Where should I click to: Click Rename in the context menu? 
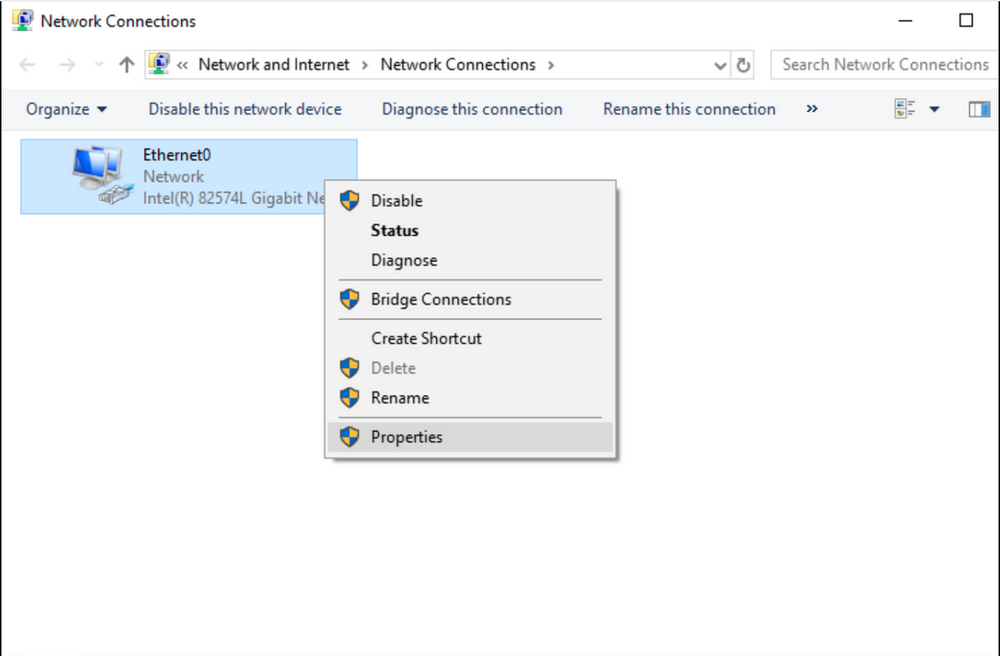399,397
